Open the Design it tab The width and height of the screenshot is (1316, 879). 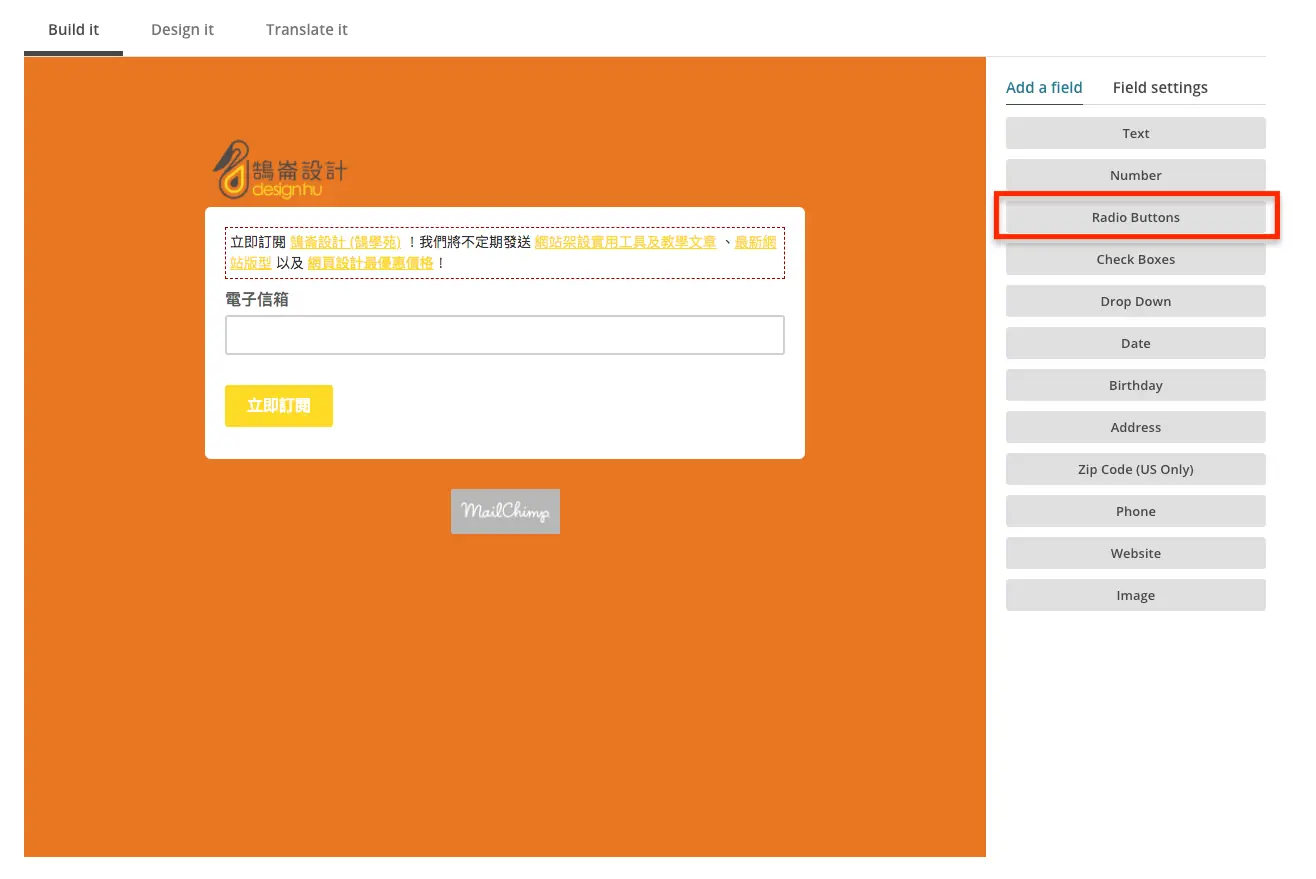(x=182, y=29)
